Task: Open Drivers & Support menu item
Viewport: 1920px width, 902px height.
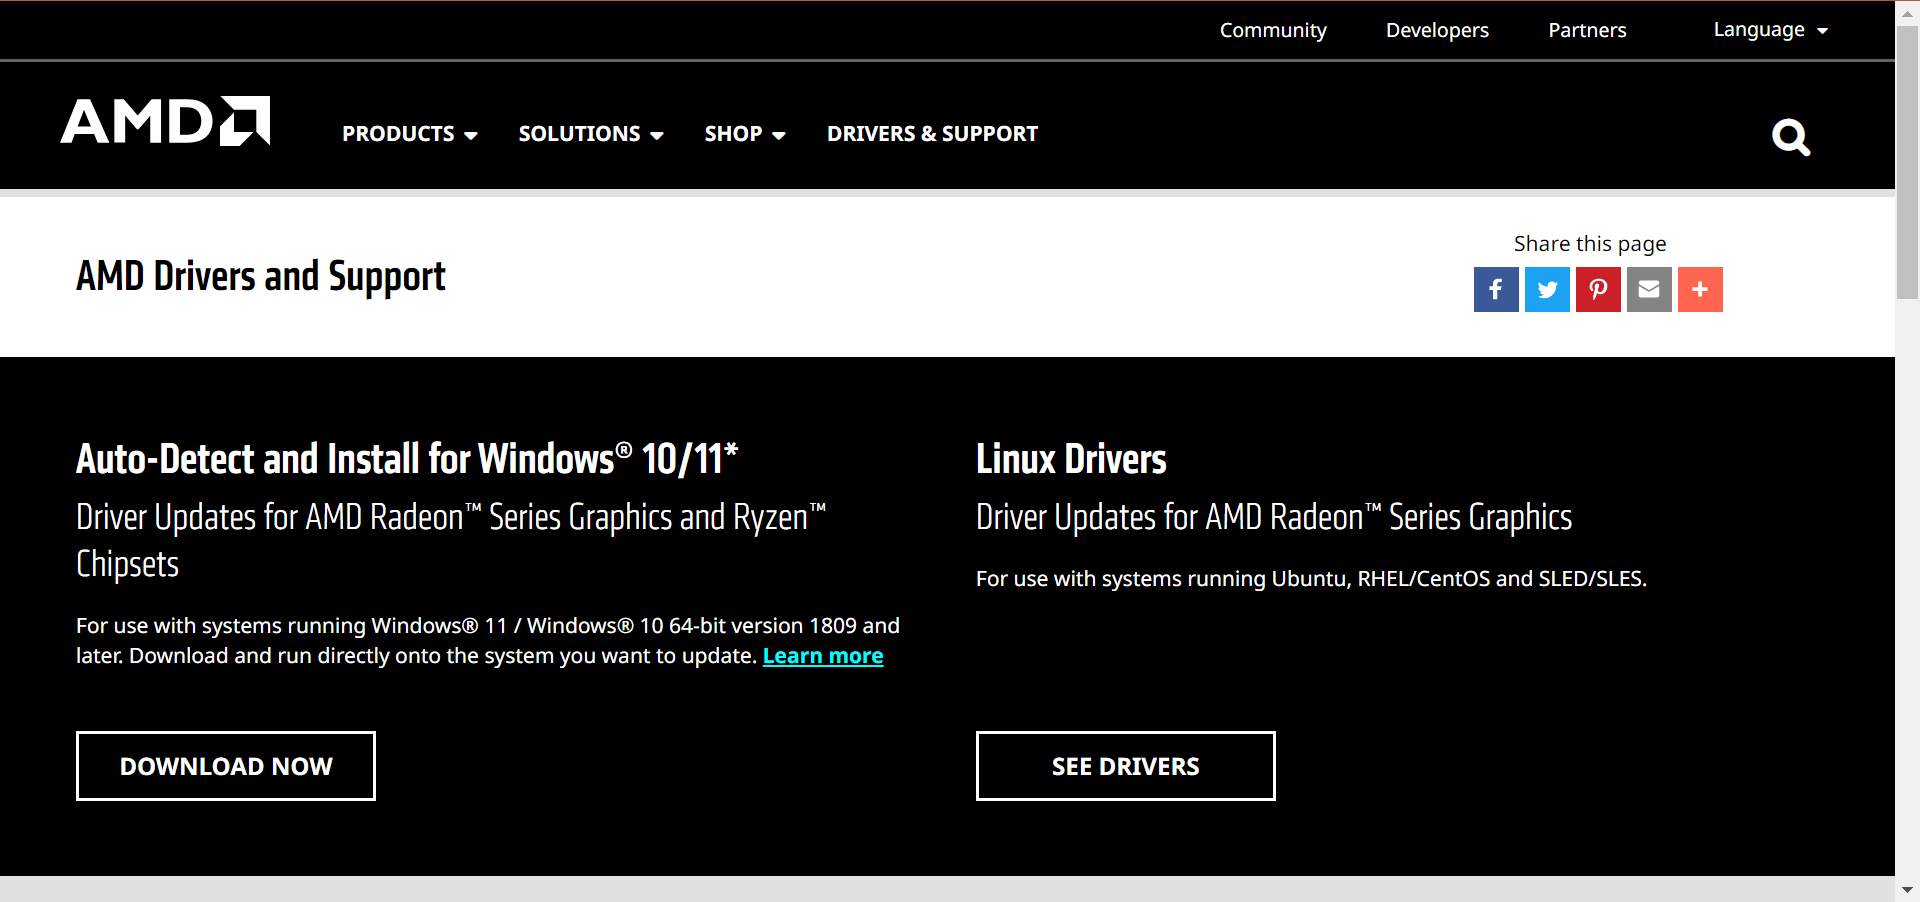Action: click(932, 134)
